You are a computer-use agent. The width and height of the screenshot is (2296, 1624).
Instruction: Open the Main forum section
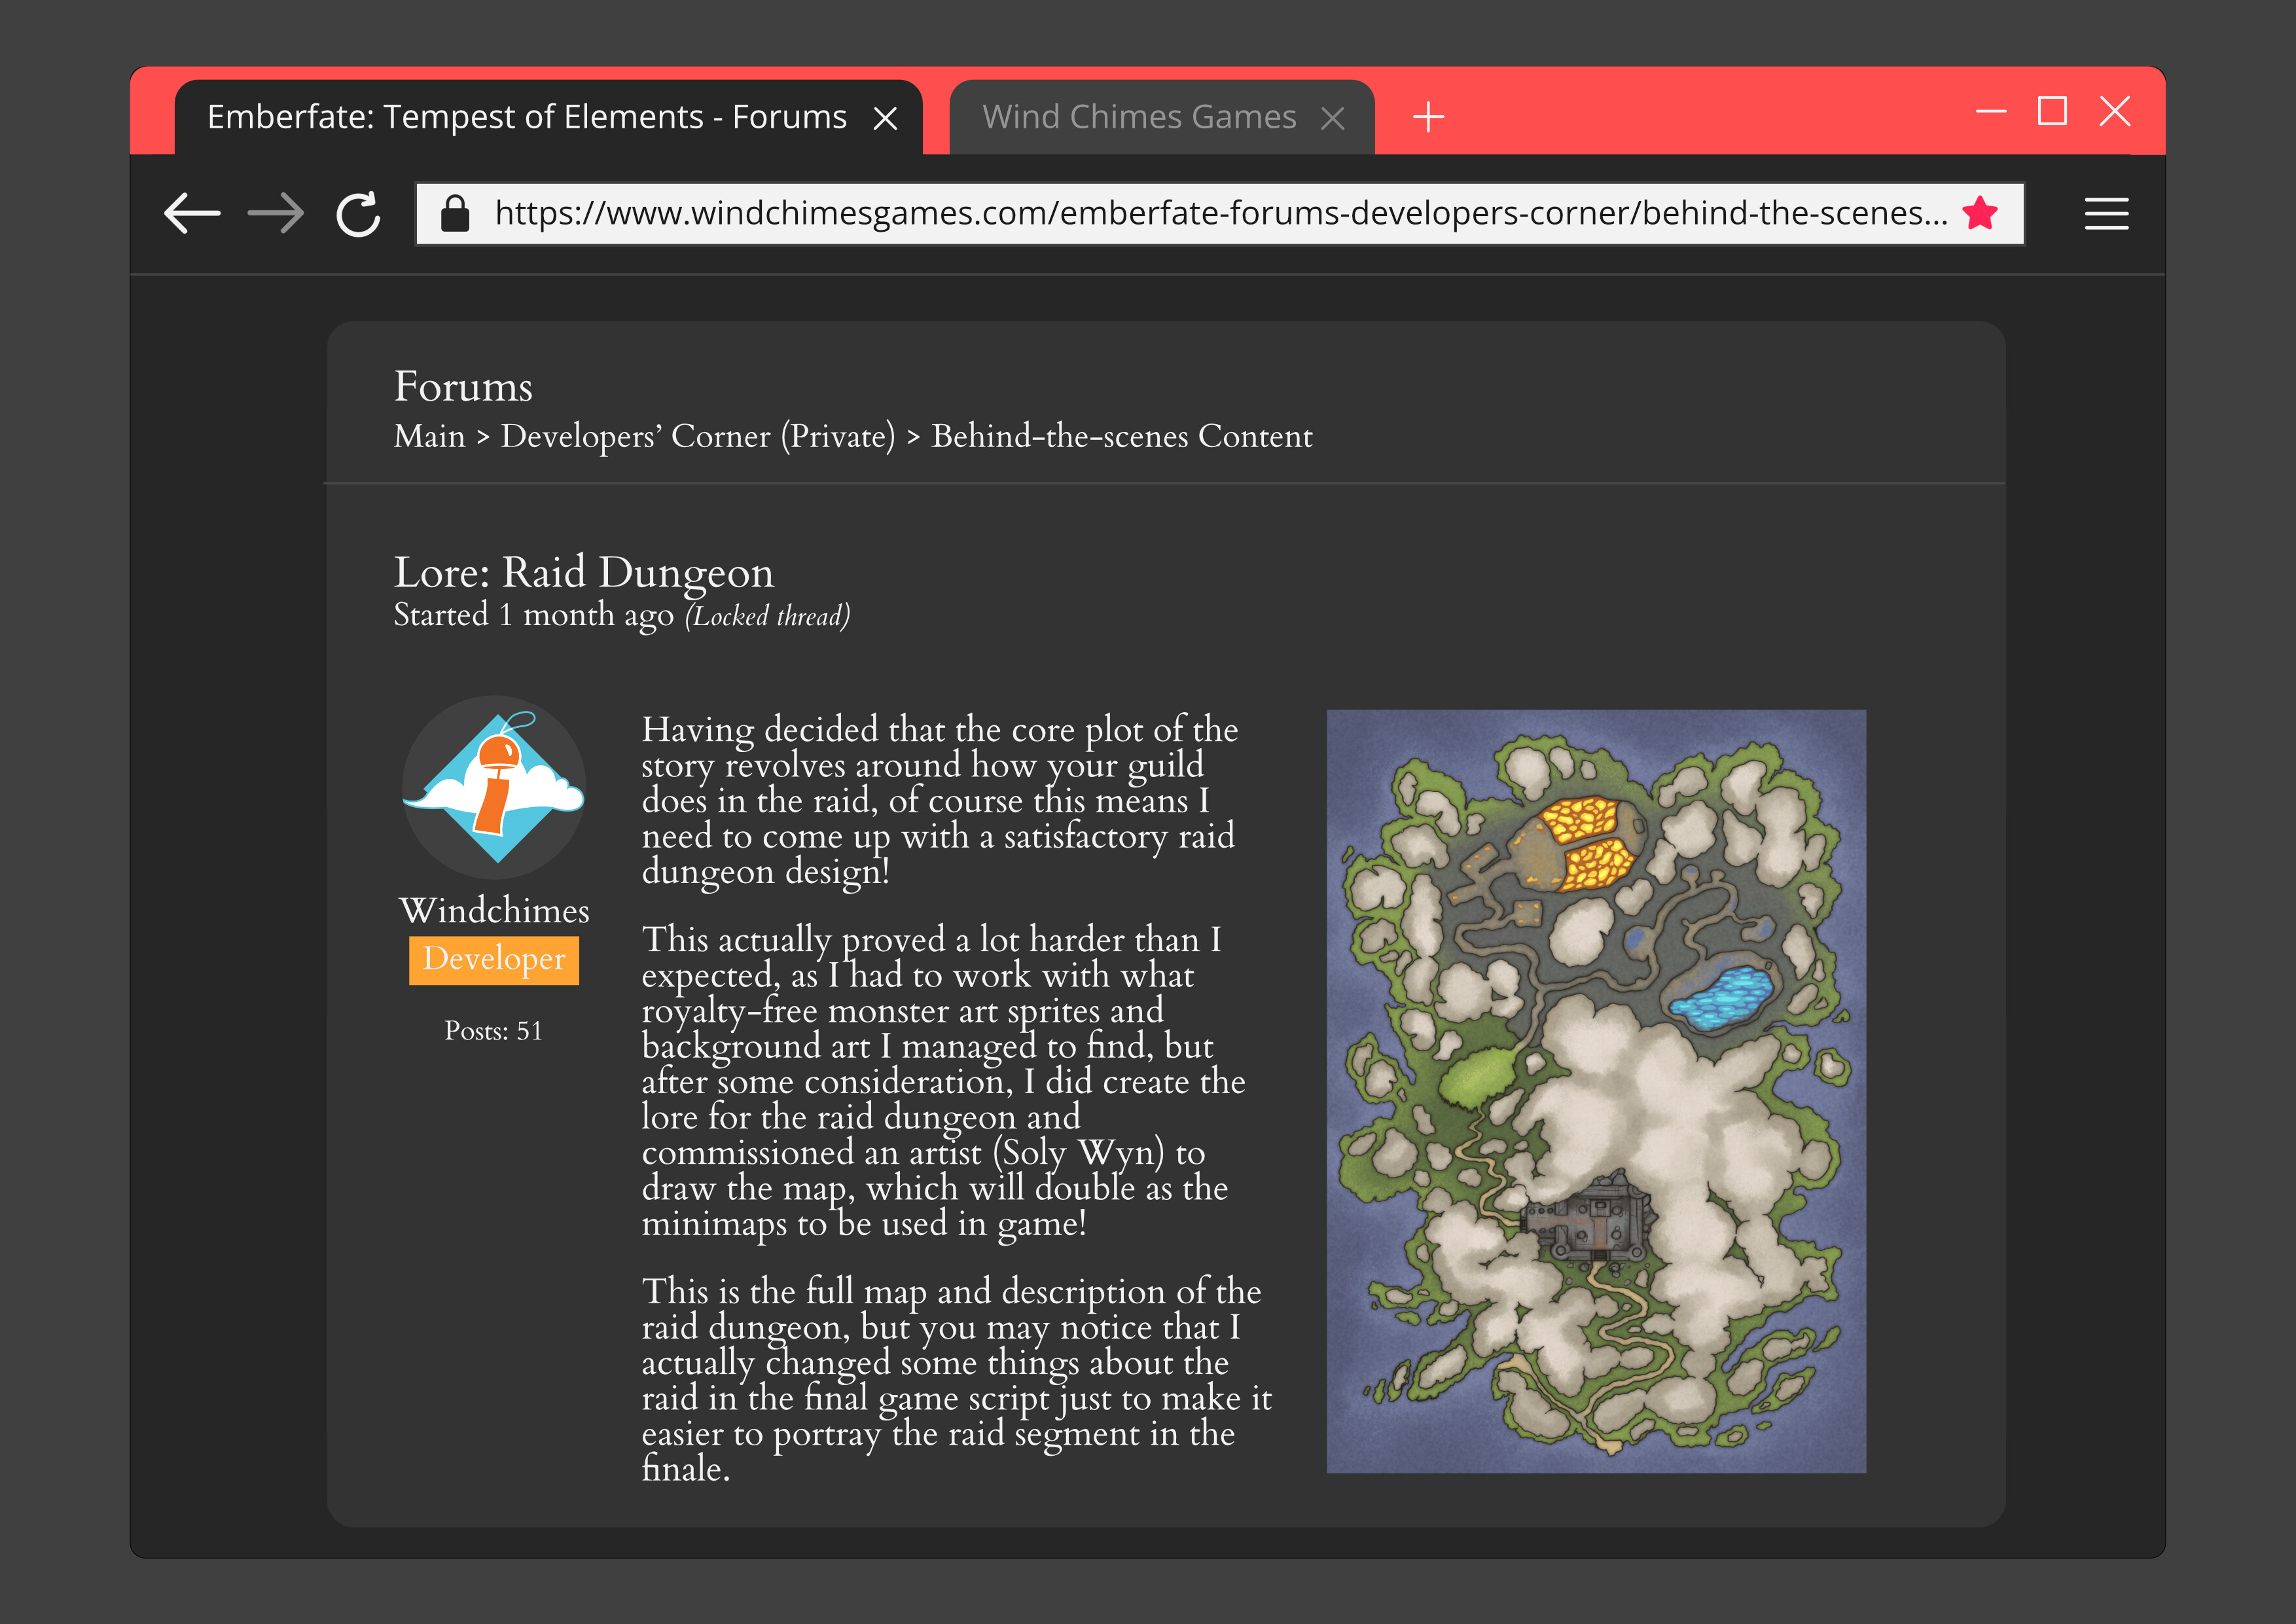point(431,436)
